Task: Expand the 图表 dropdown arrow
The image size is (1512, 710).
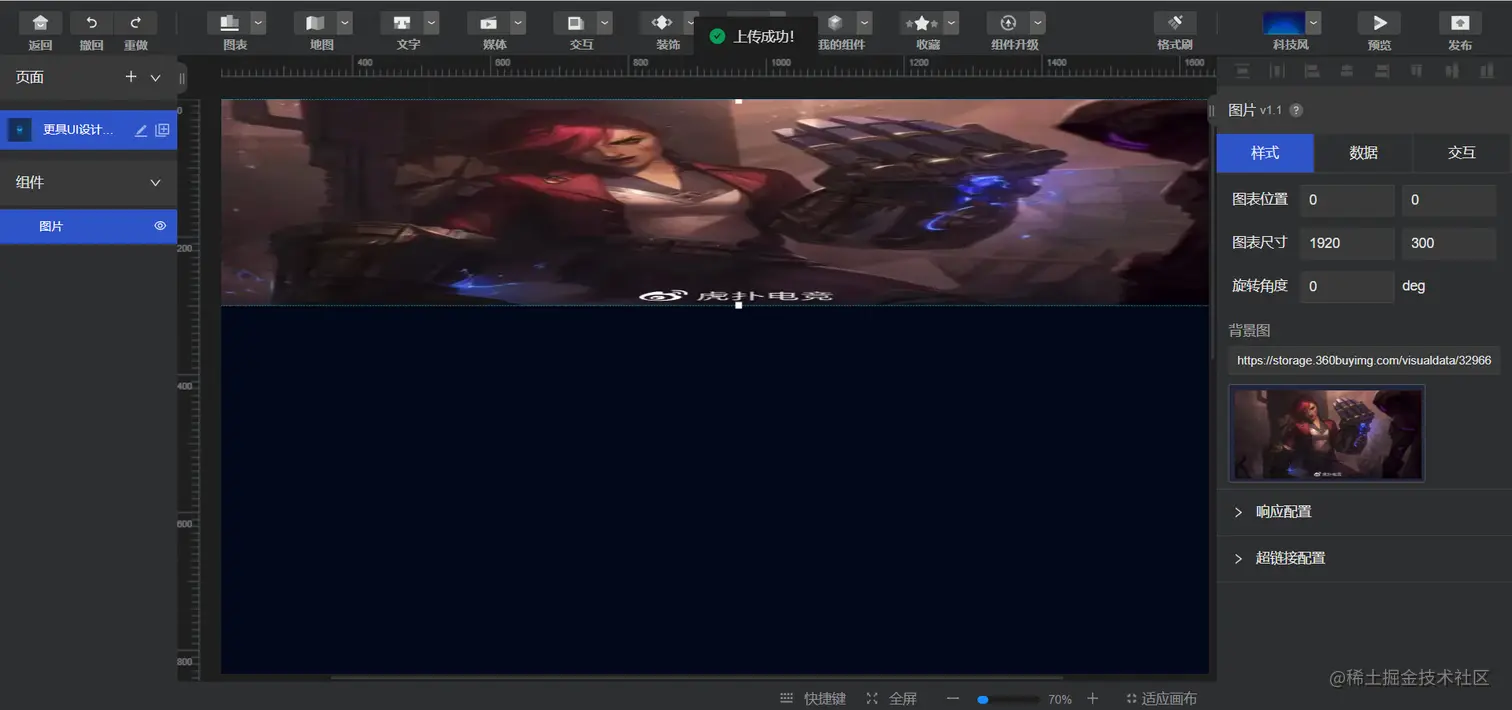Action: click(258, 23)
